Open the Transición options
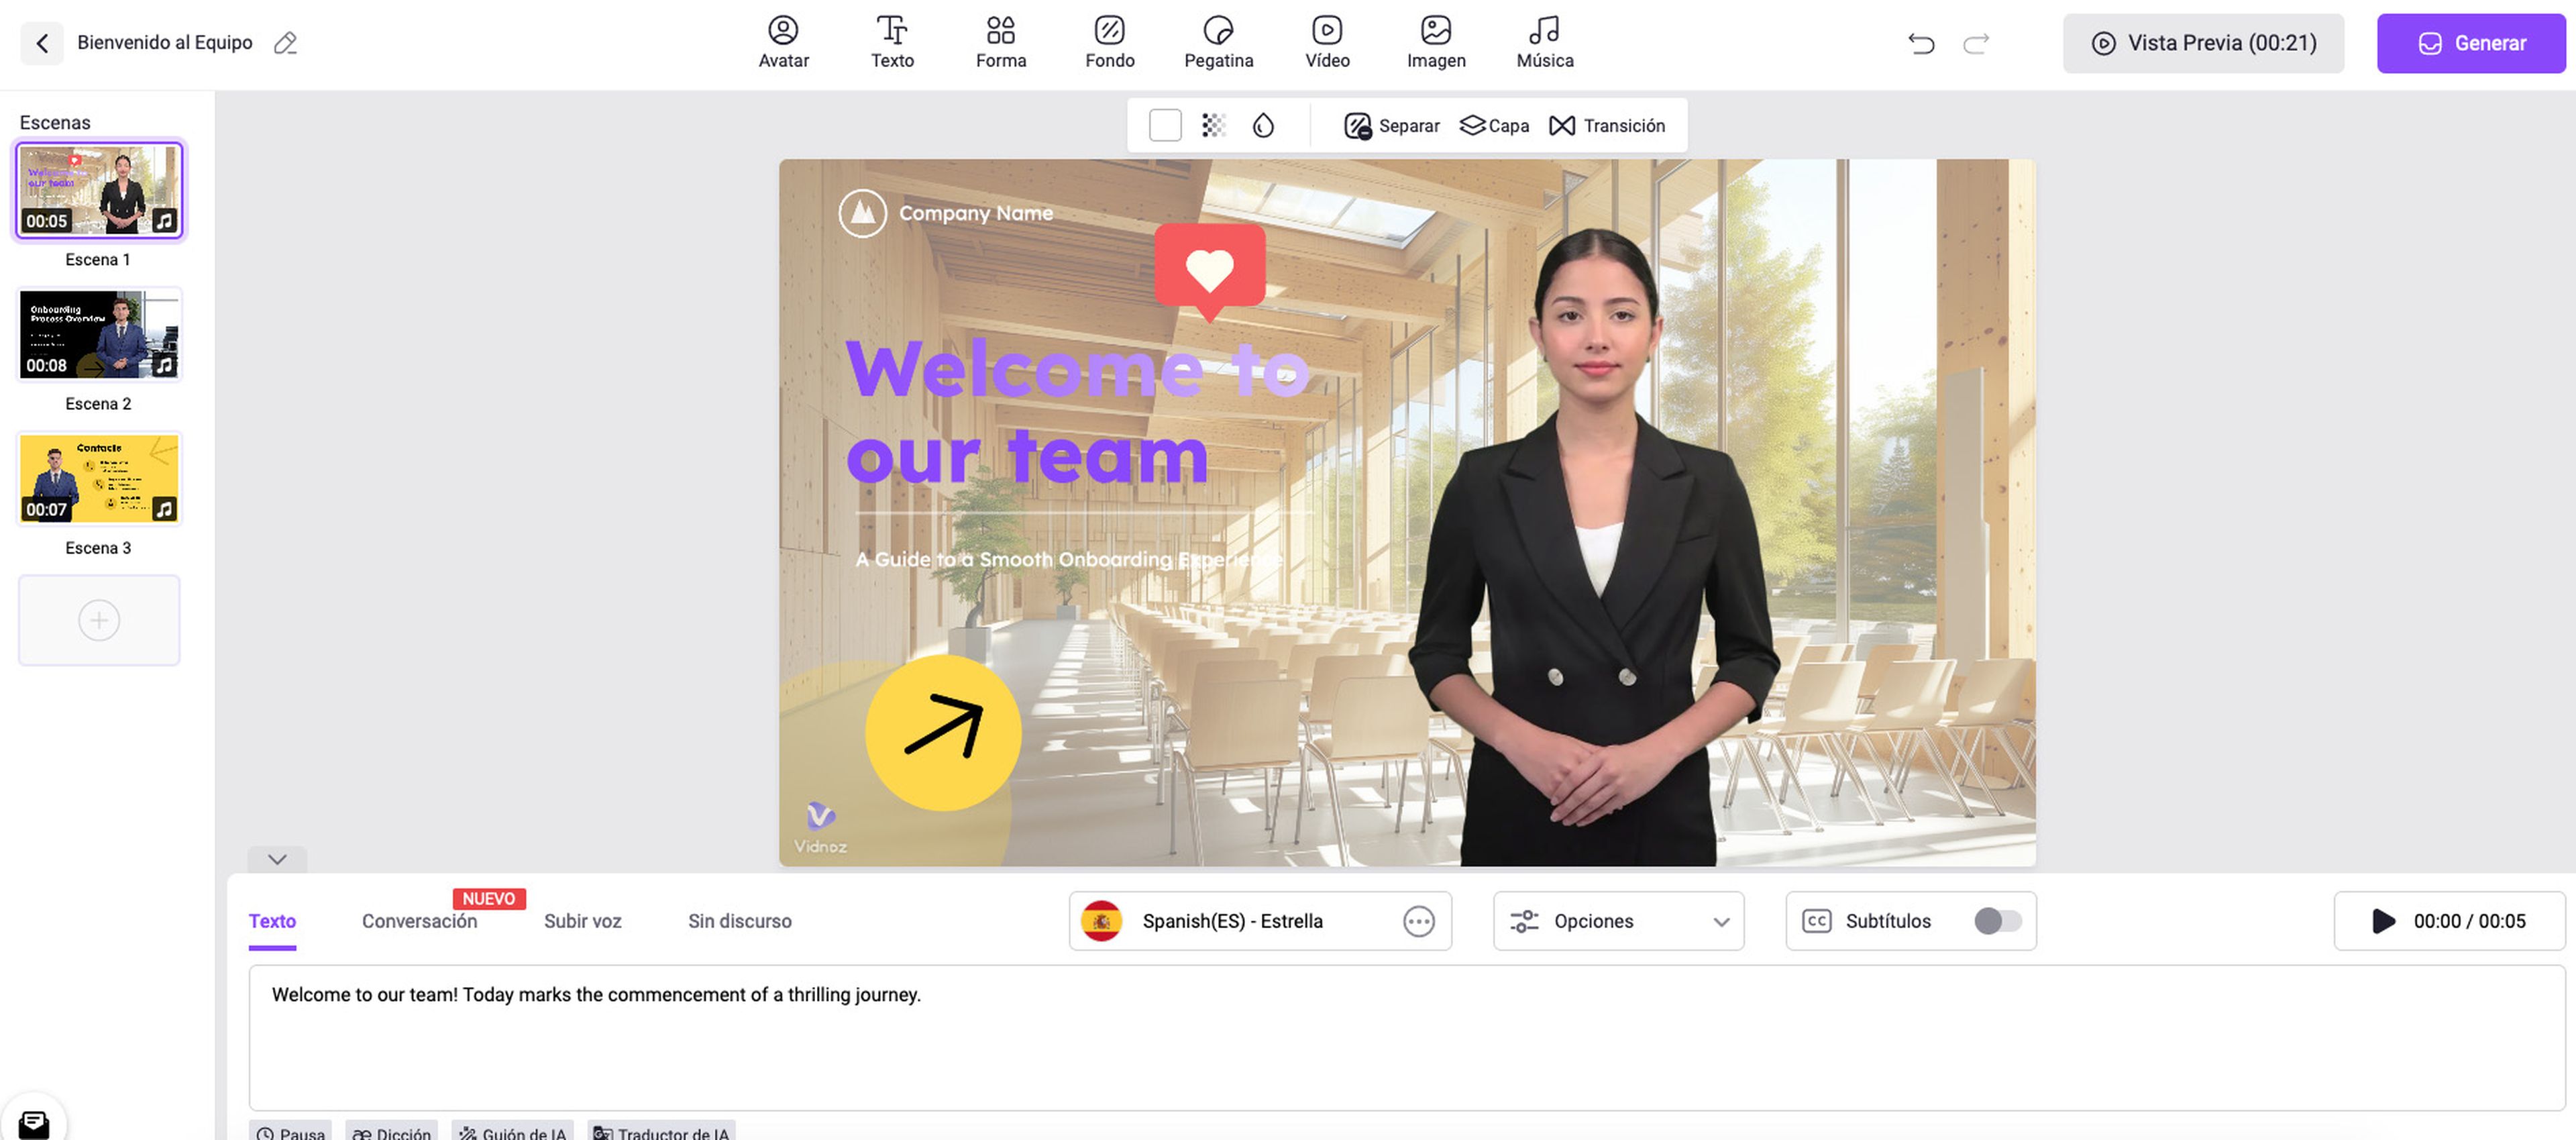Viewport: 2576px width, 1140px height. [1607, 126]
